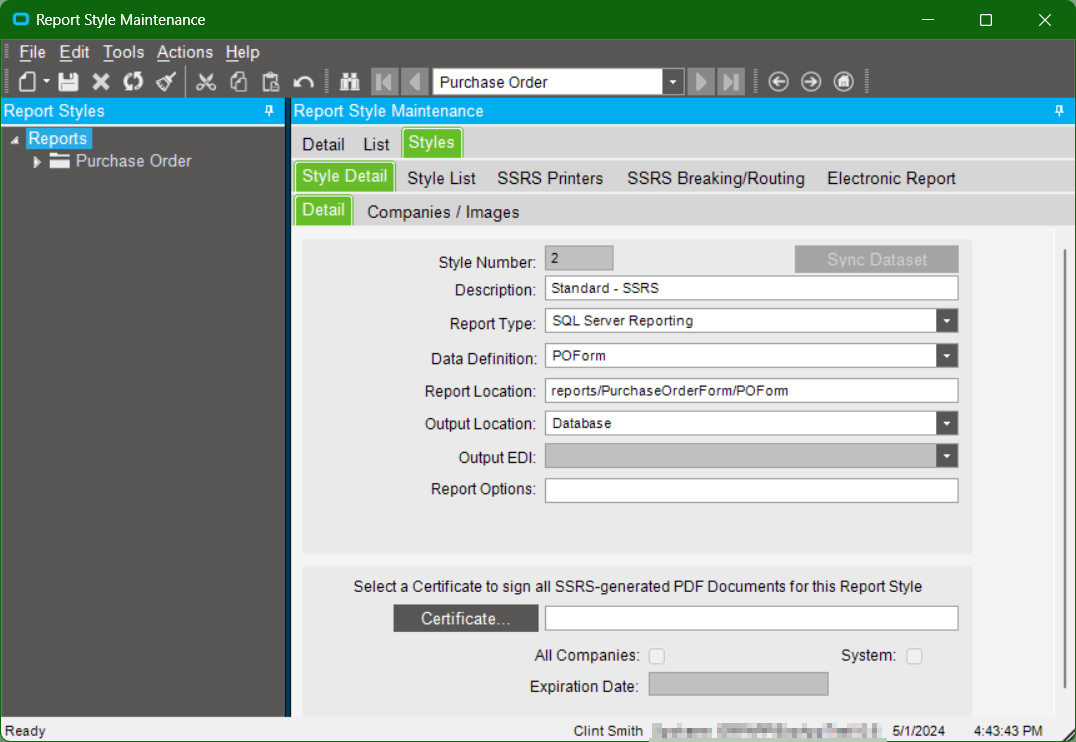
Task: Click into the Report Options field
Action: coord(751,490)
